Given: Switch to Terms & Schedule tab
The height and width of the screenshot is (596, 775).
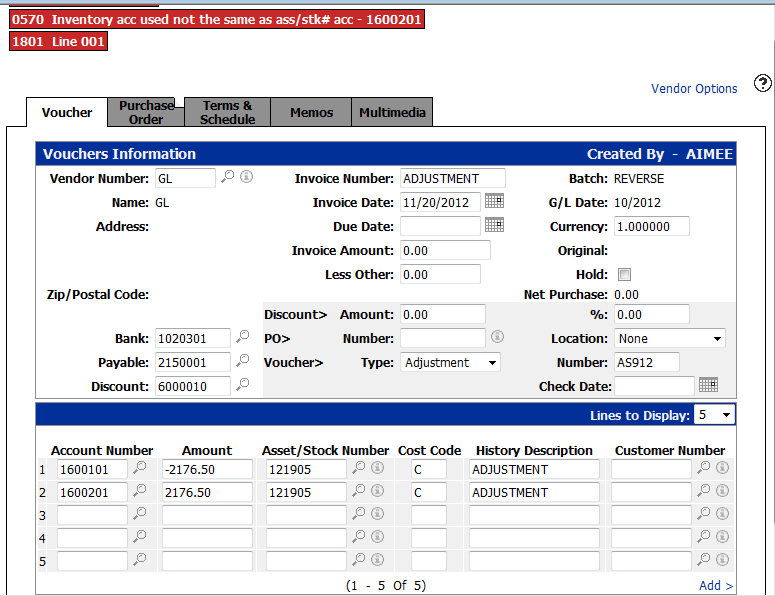Looking at the screenshot, I should click(x=227, y=112).
